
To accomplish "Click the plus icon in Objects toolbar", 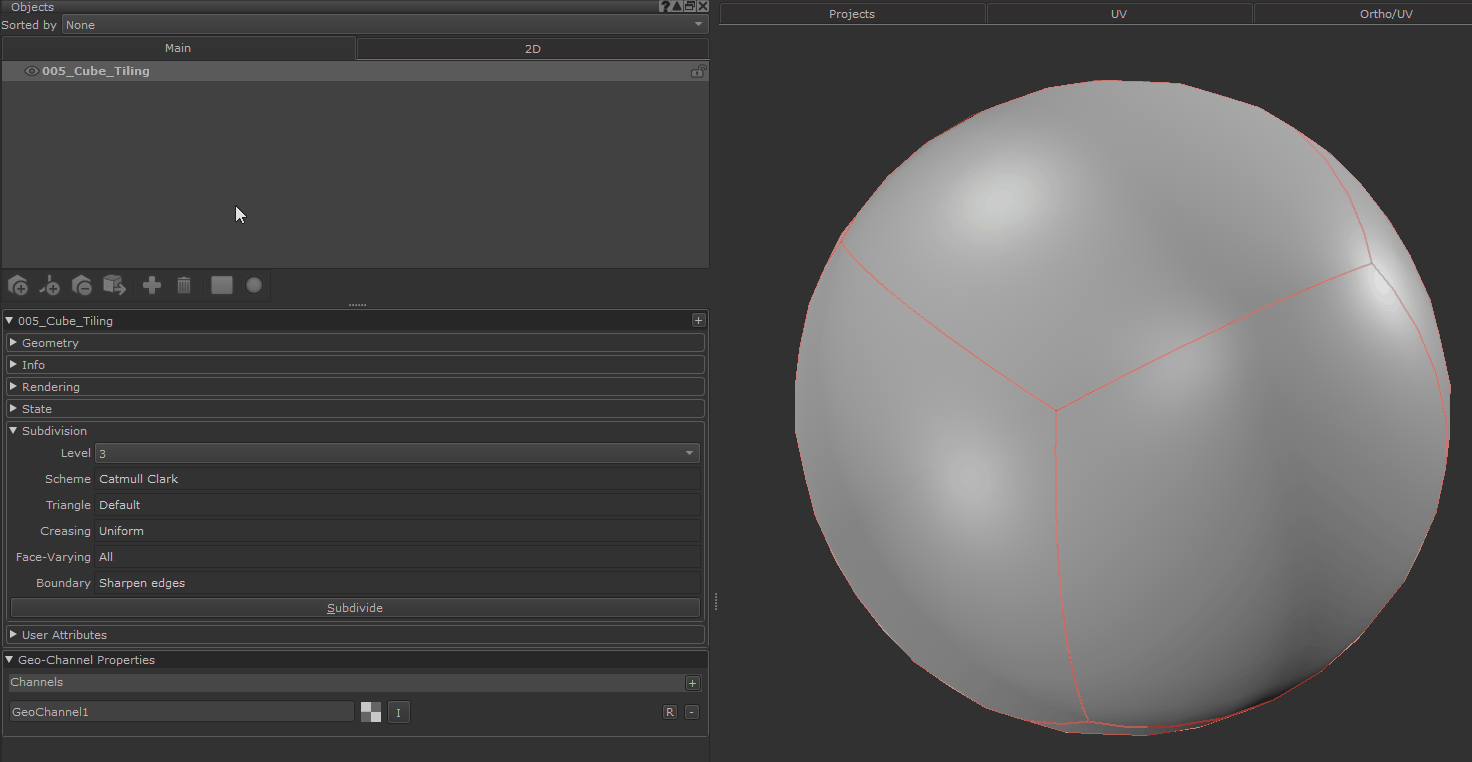I will pyautogui.click(x=152, y=286).
